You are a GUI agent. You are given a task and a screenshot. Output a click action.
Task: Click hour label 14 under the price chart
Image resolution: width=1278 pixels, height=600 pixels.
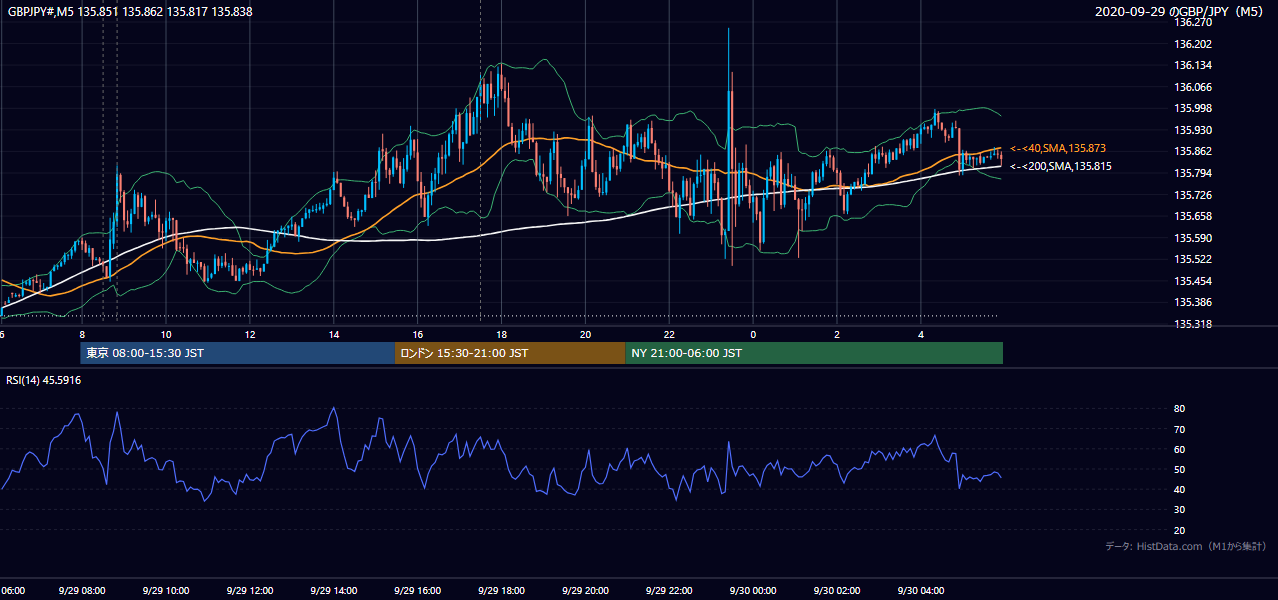(x=334, y=334)
